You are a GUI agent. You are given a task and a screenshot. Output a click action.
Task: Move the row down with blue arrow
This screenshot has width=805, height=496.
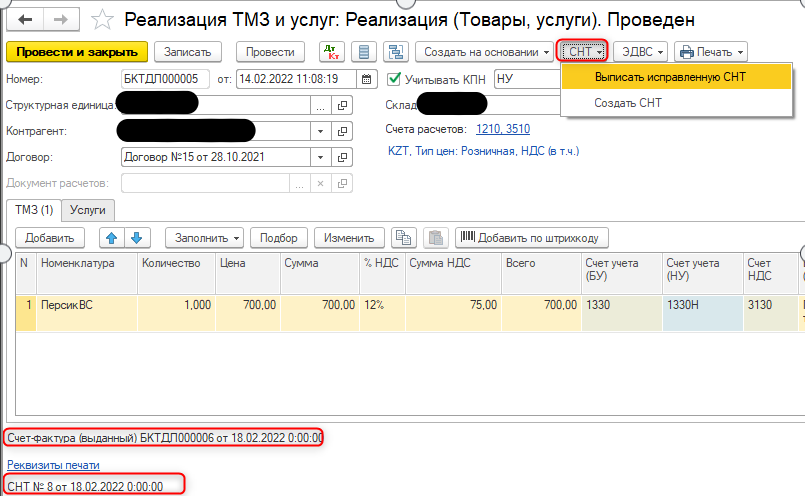coord(137,238)
